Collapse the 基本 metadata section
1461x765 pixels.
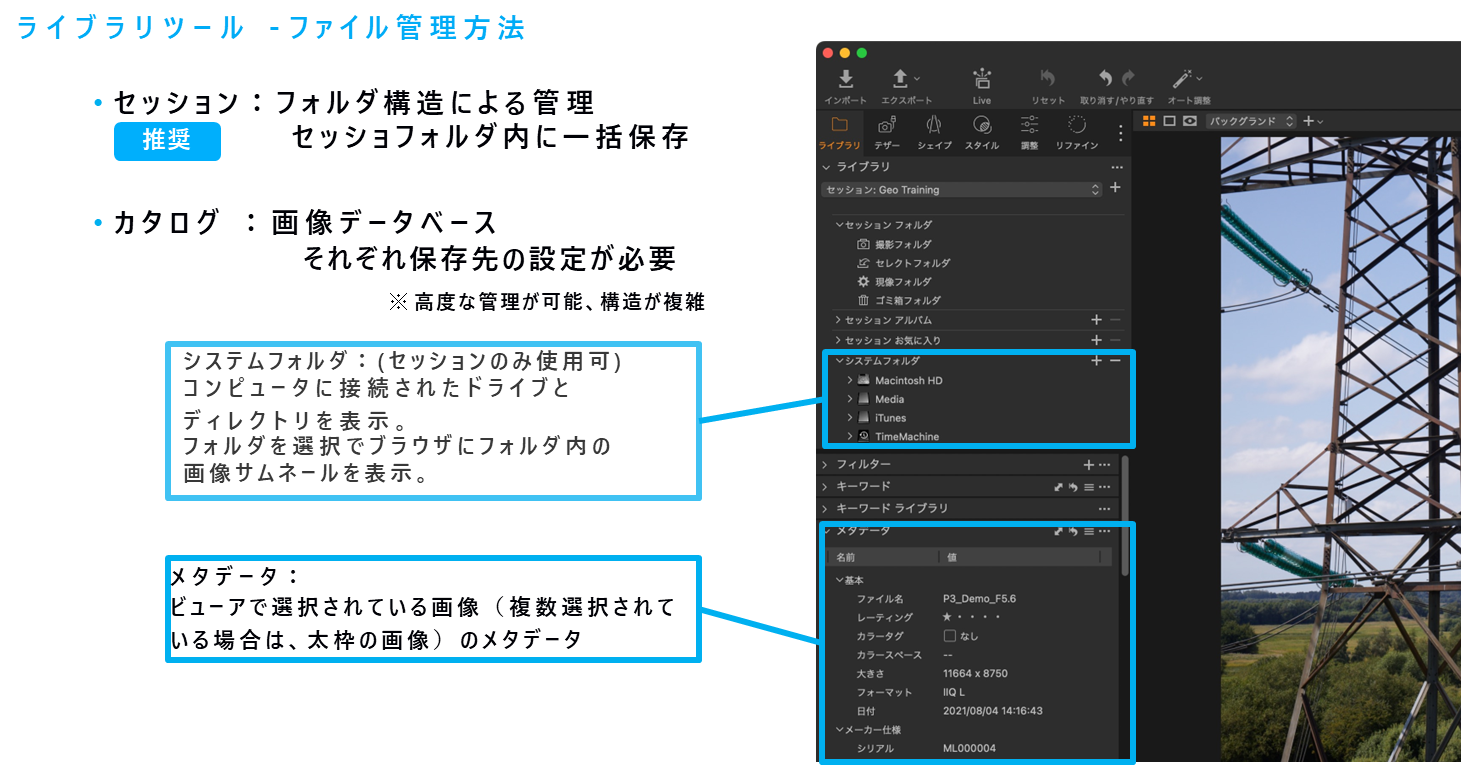coord(840,580)
